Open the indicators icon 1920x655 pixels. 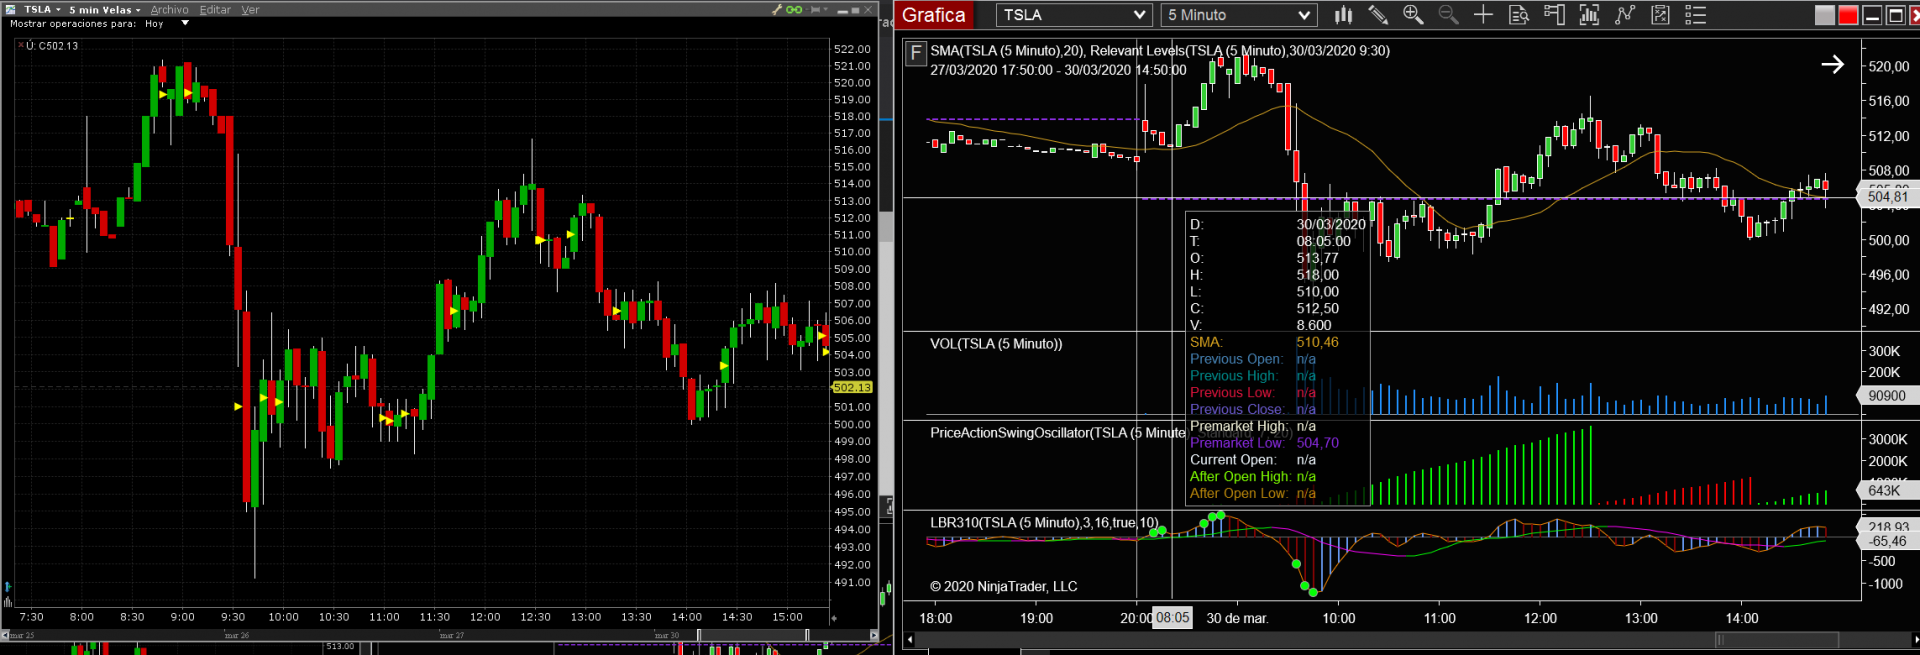click(x=1625, y=15)
